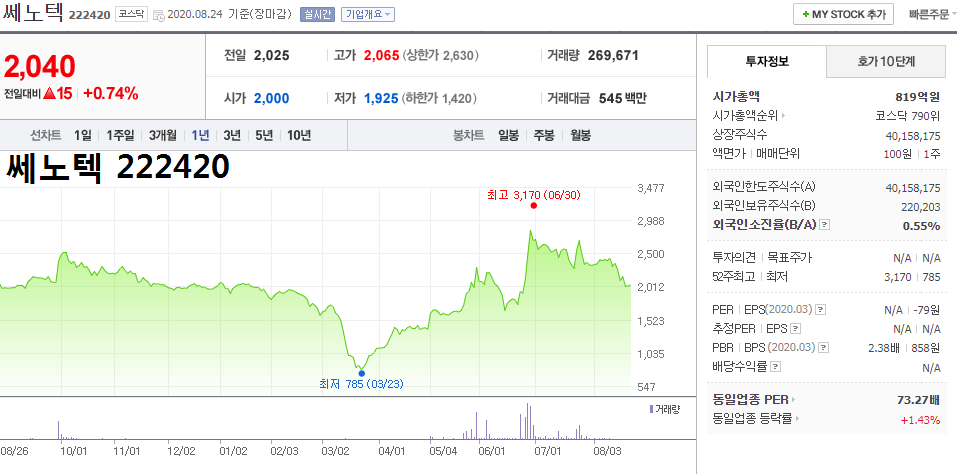Click the current price 2,040
The height and width of the screenshot is (474, 957).
(40, 66)
